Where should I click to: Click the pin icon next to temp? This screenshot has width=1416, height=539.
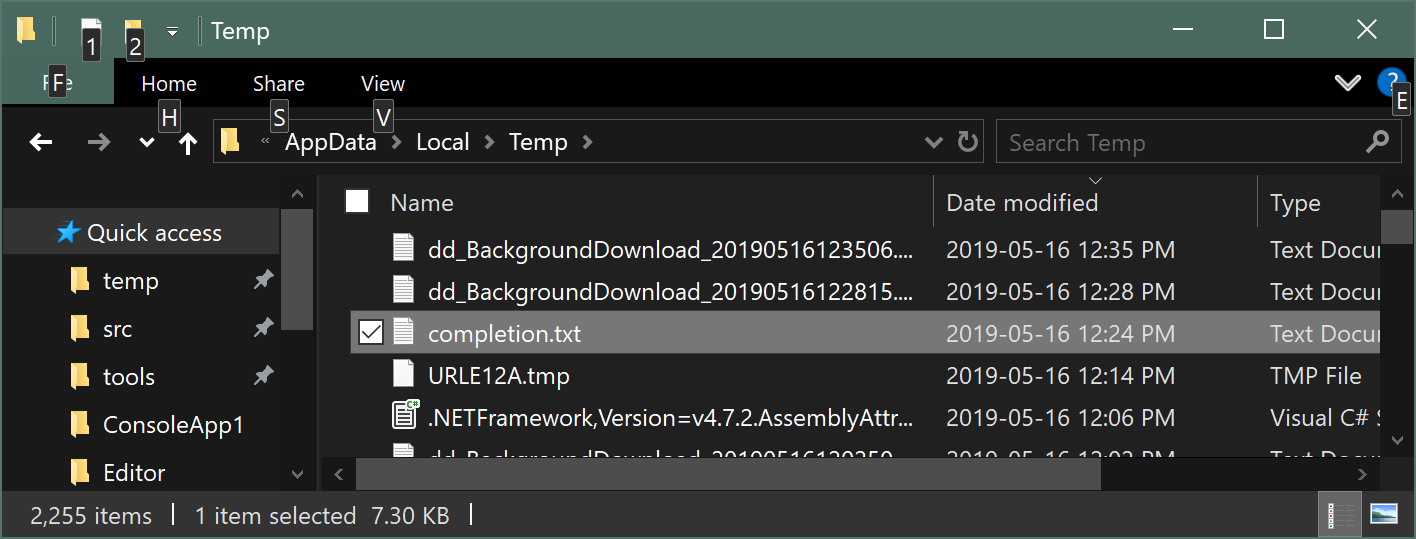[x=263, y=281]
